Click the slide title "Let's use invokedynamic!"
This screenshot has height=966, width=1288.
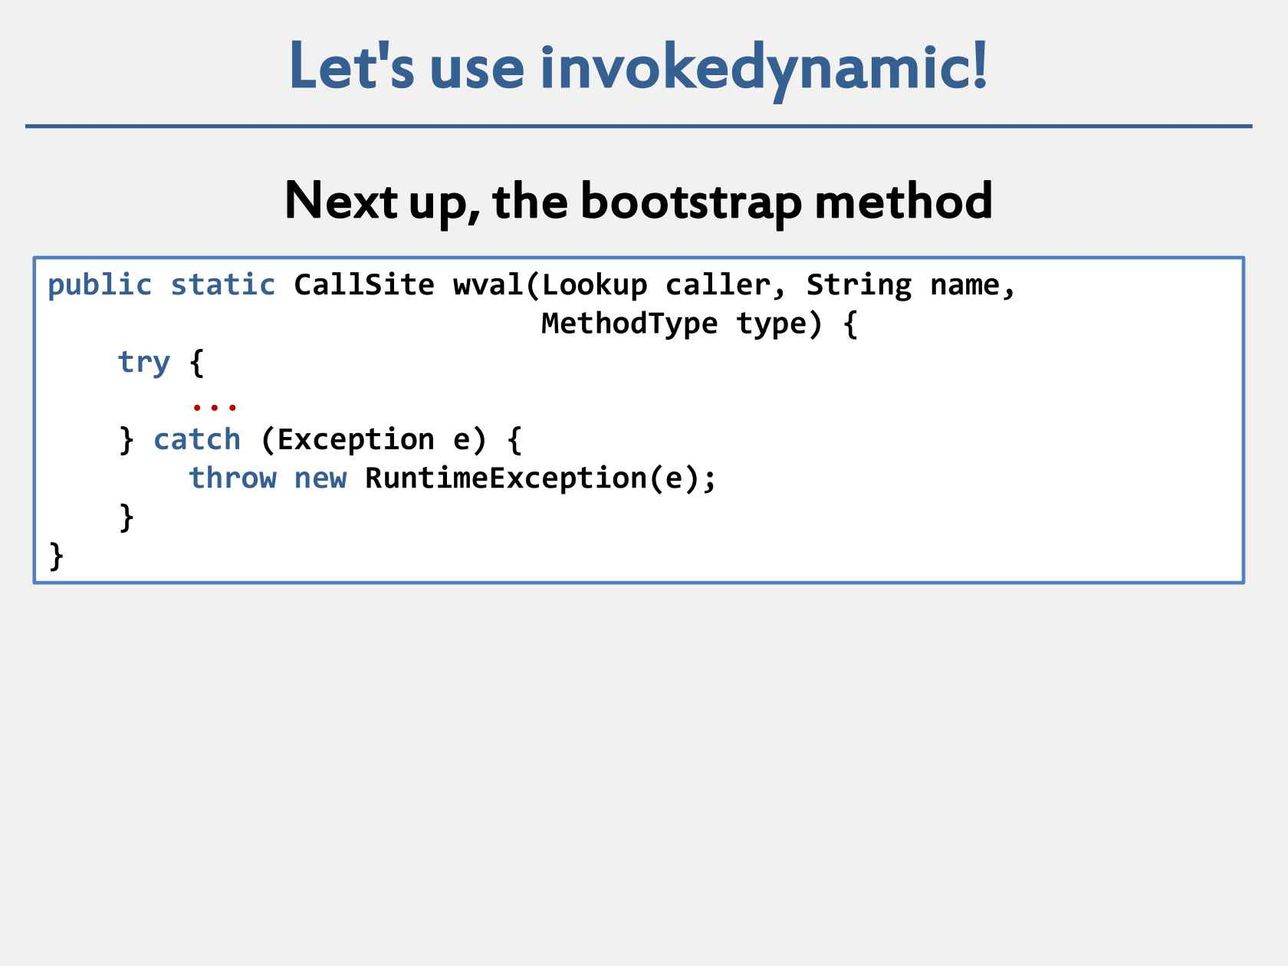click(638, 66)
